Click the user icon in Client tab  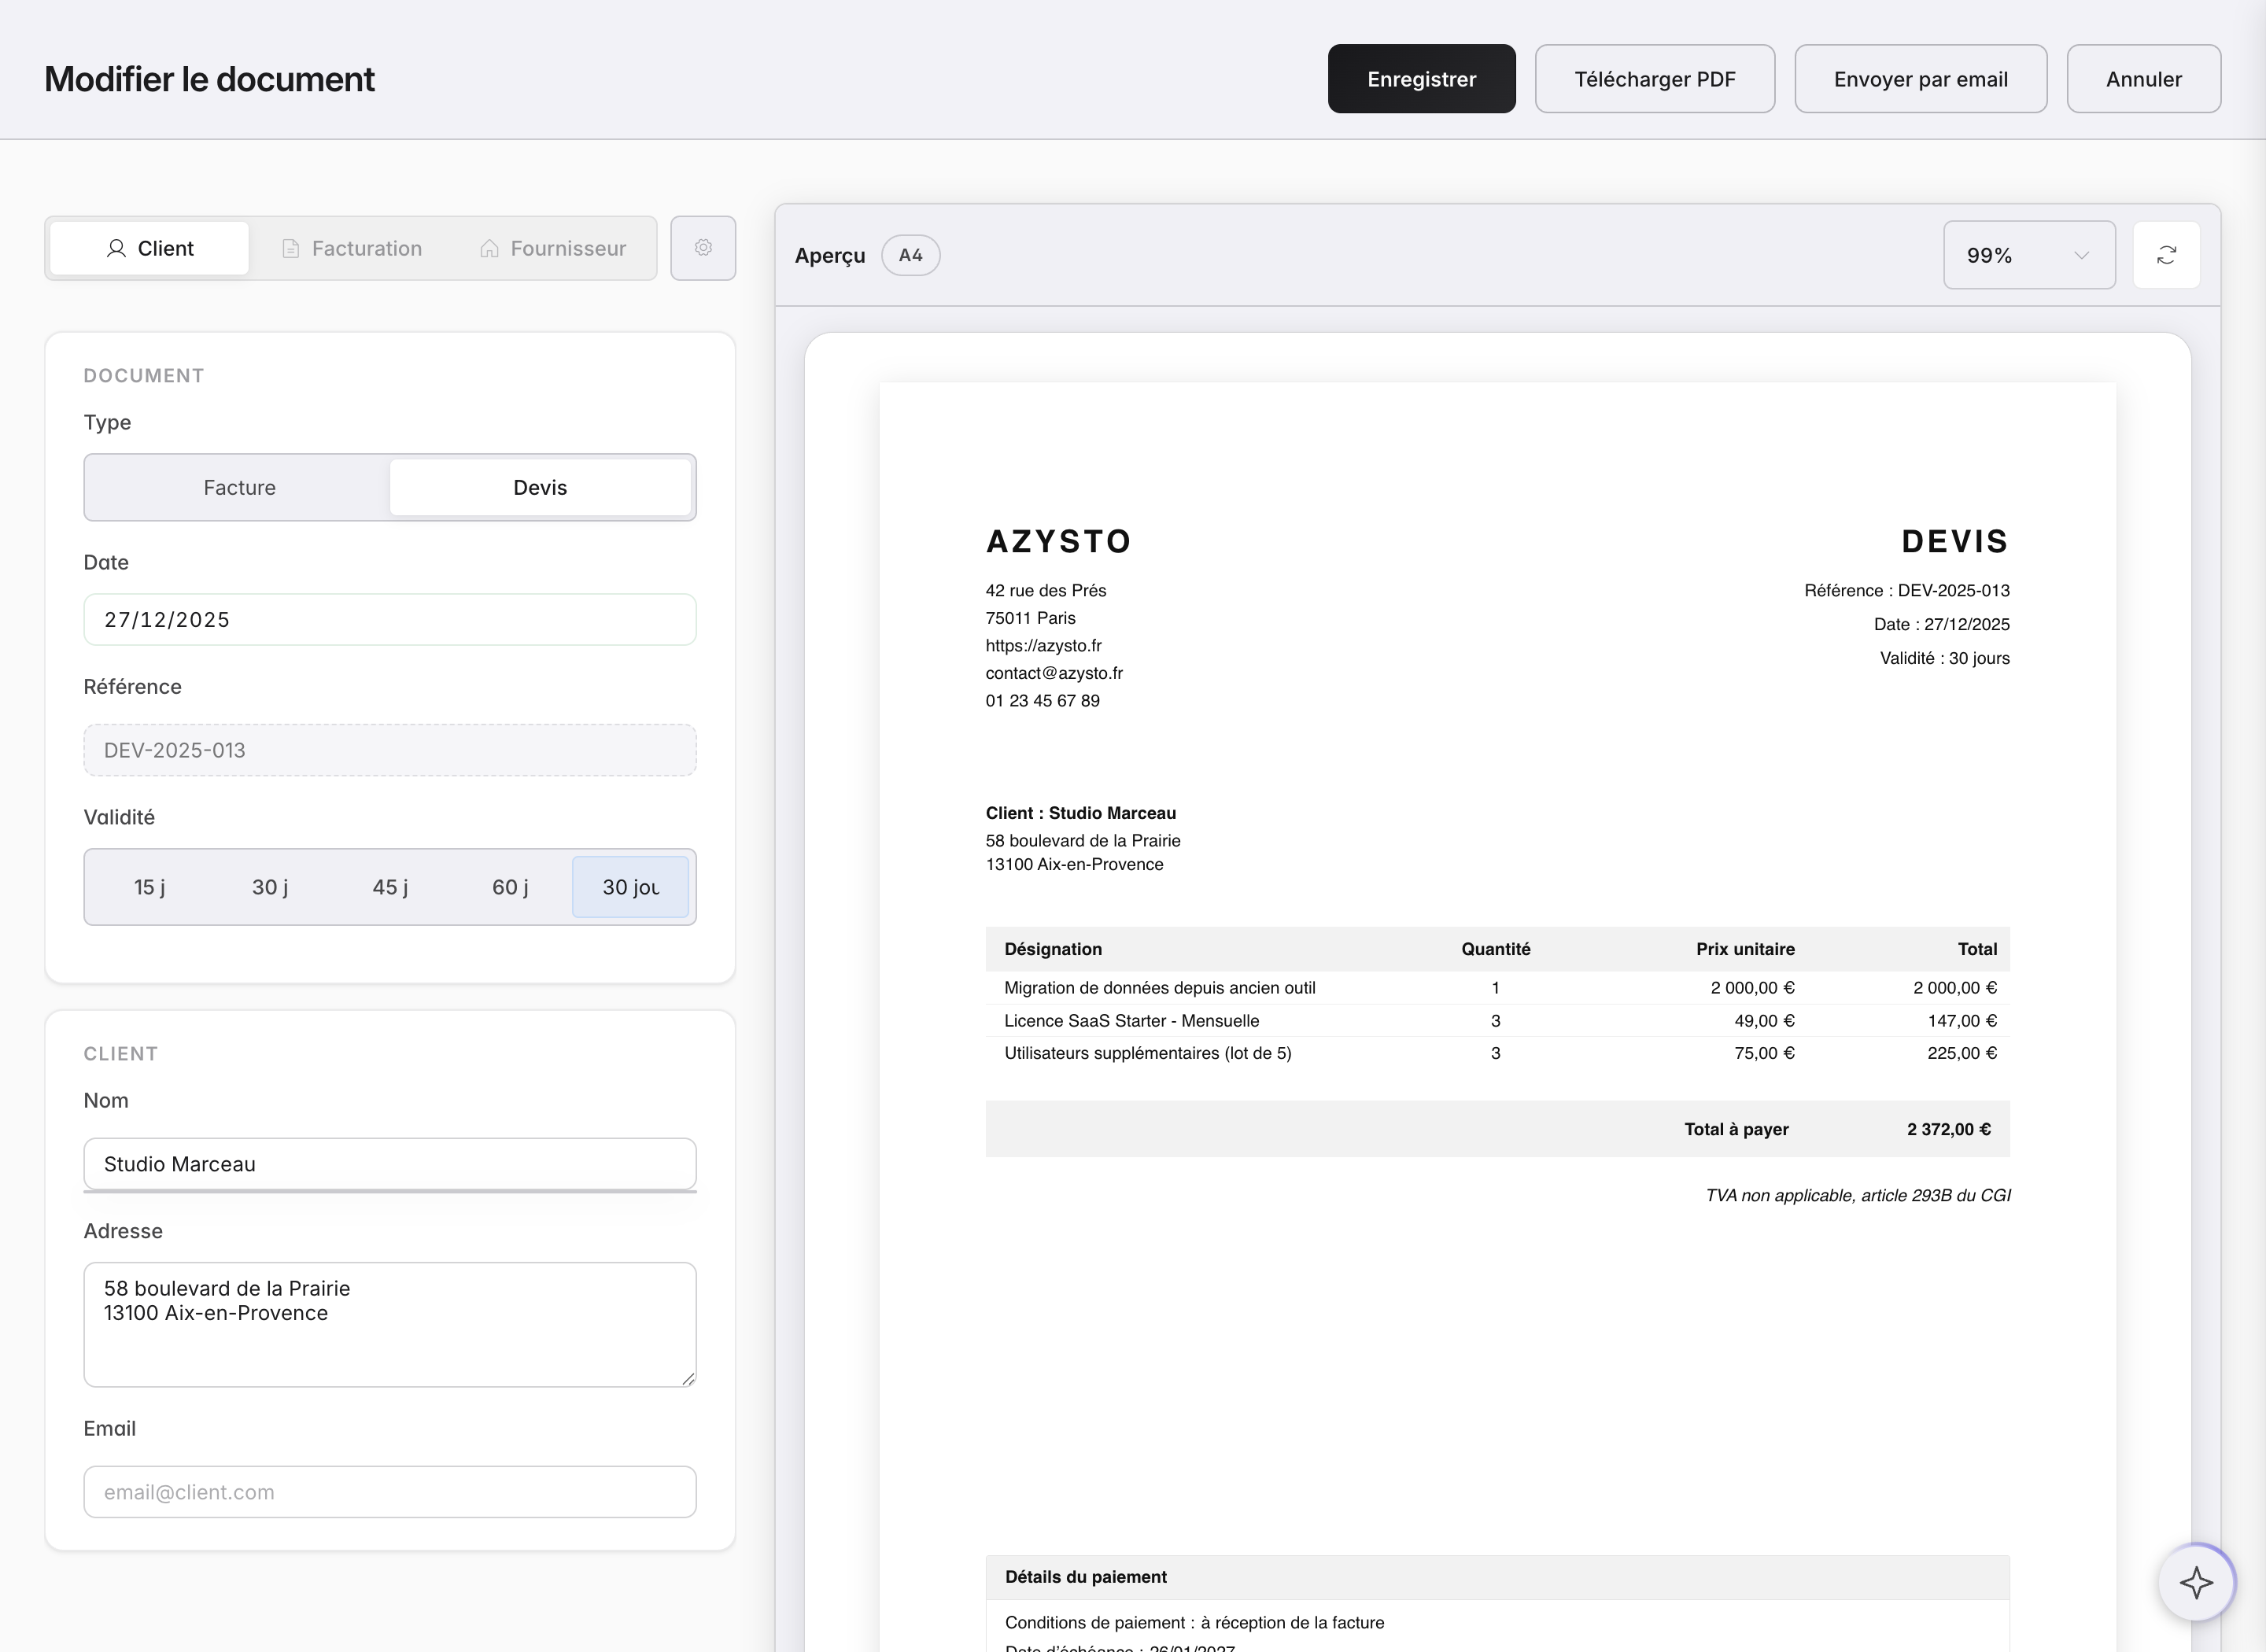(116, 248)
